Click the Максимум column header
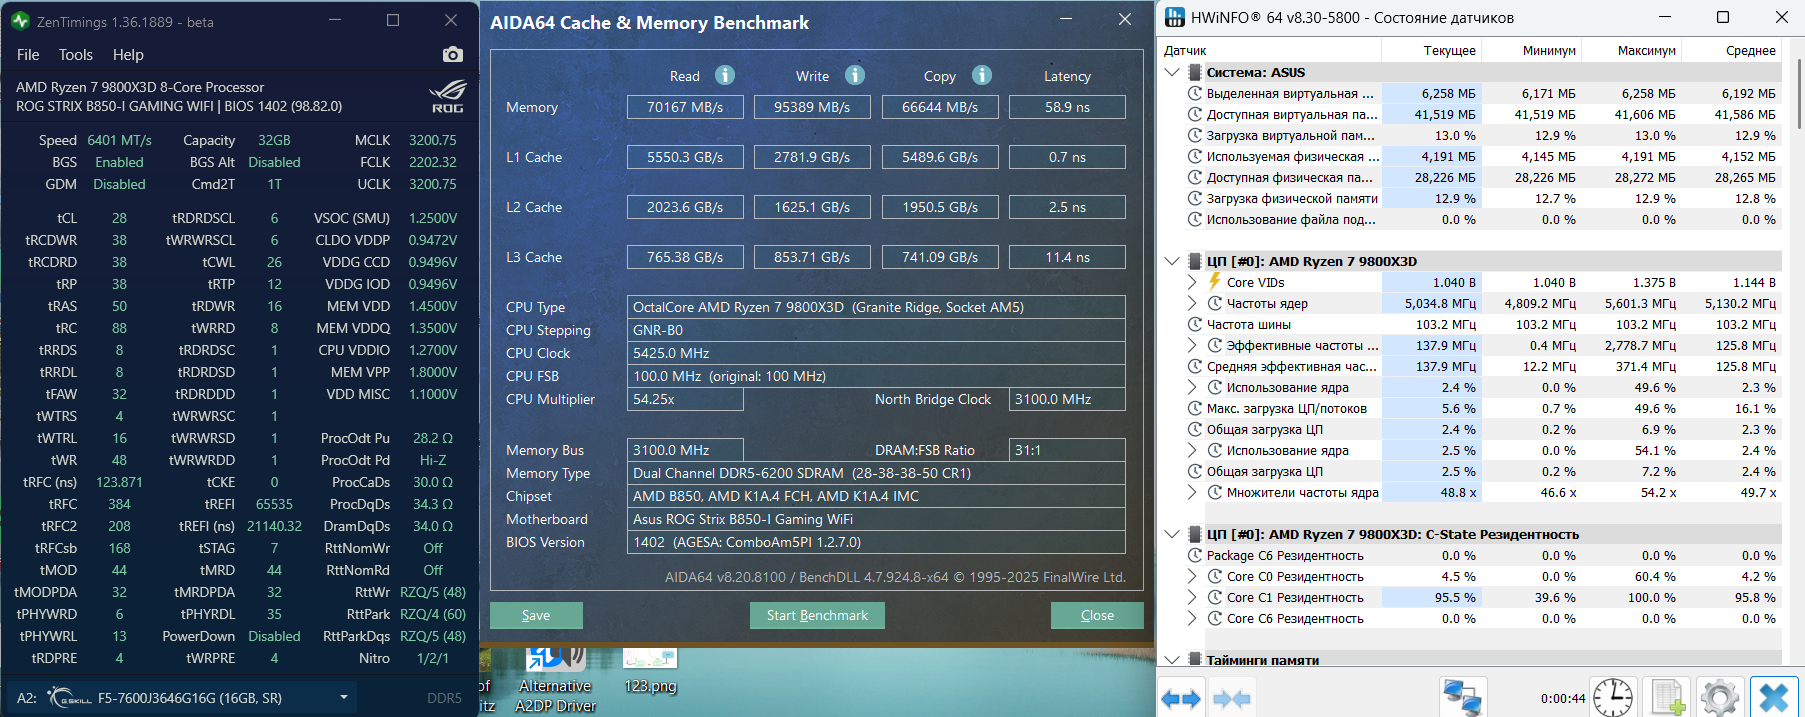 [1632, 50]
